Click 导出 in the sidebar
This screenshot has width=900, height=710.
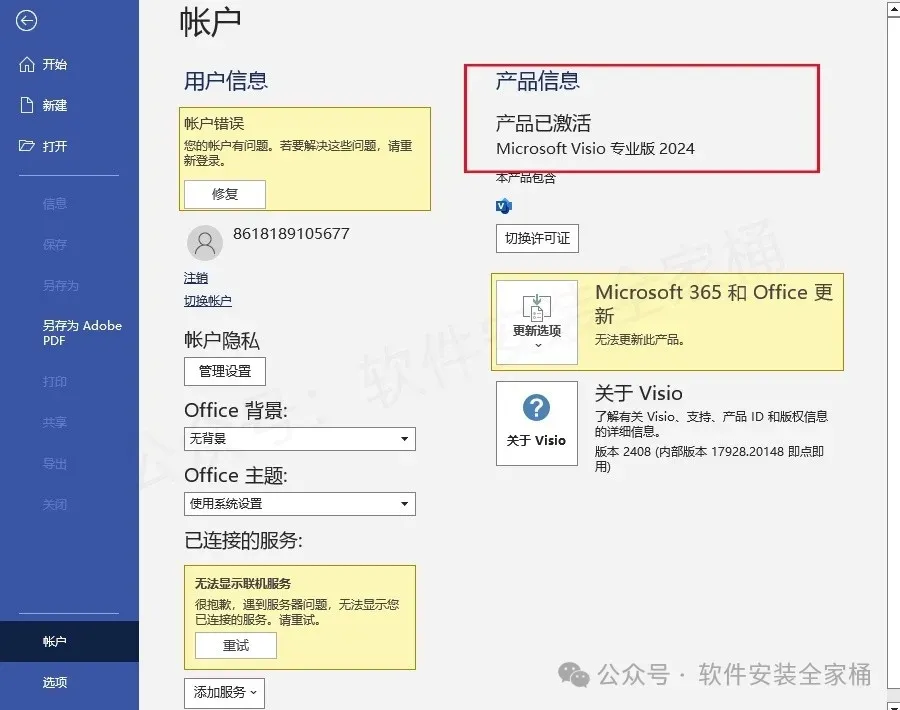coord(55,464)
